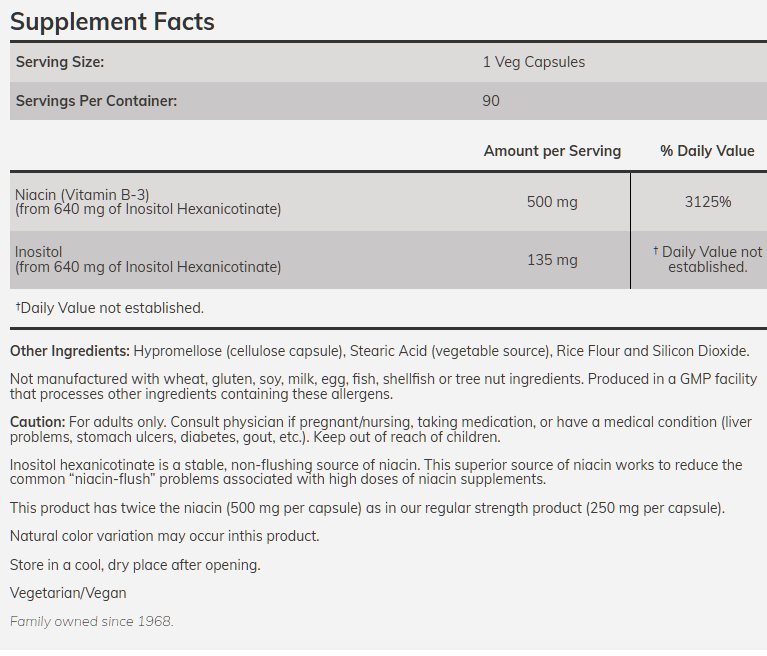Click the dagger footnote below the table
Image resolution: width=767 pixels, height=656 pixels.
click(109, 308)
